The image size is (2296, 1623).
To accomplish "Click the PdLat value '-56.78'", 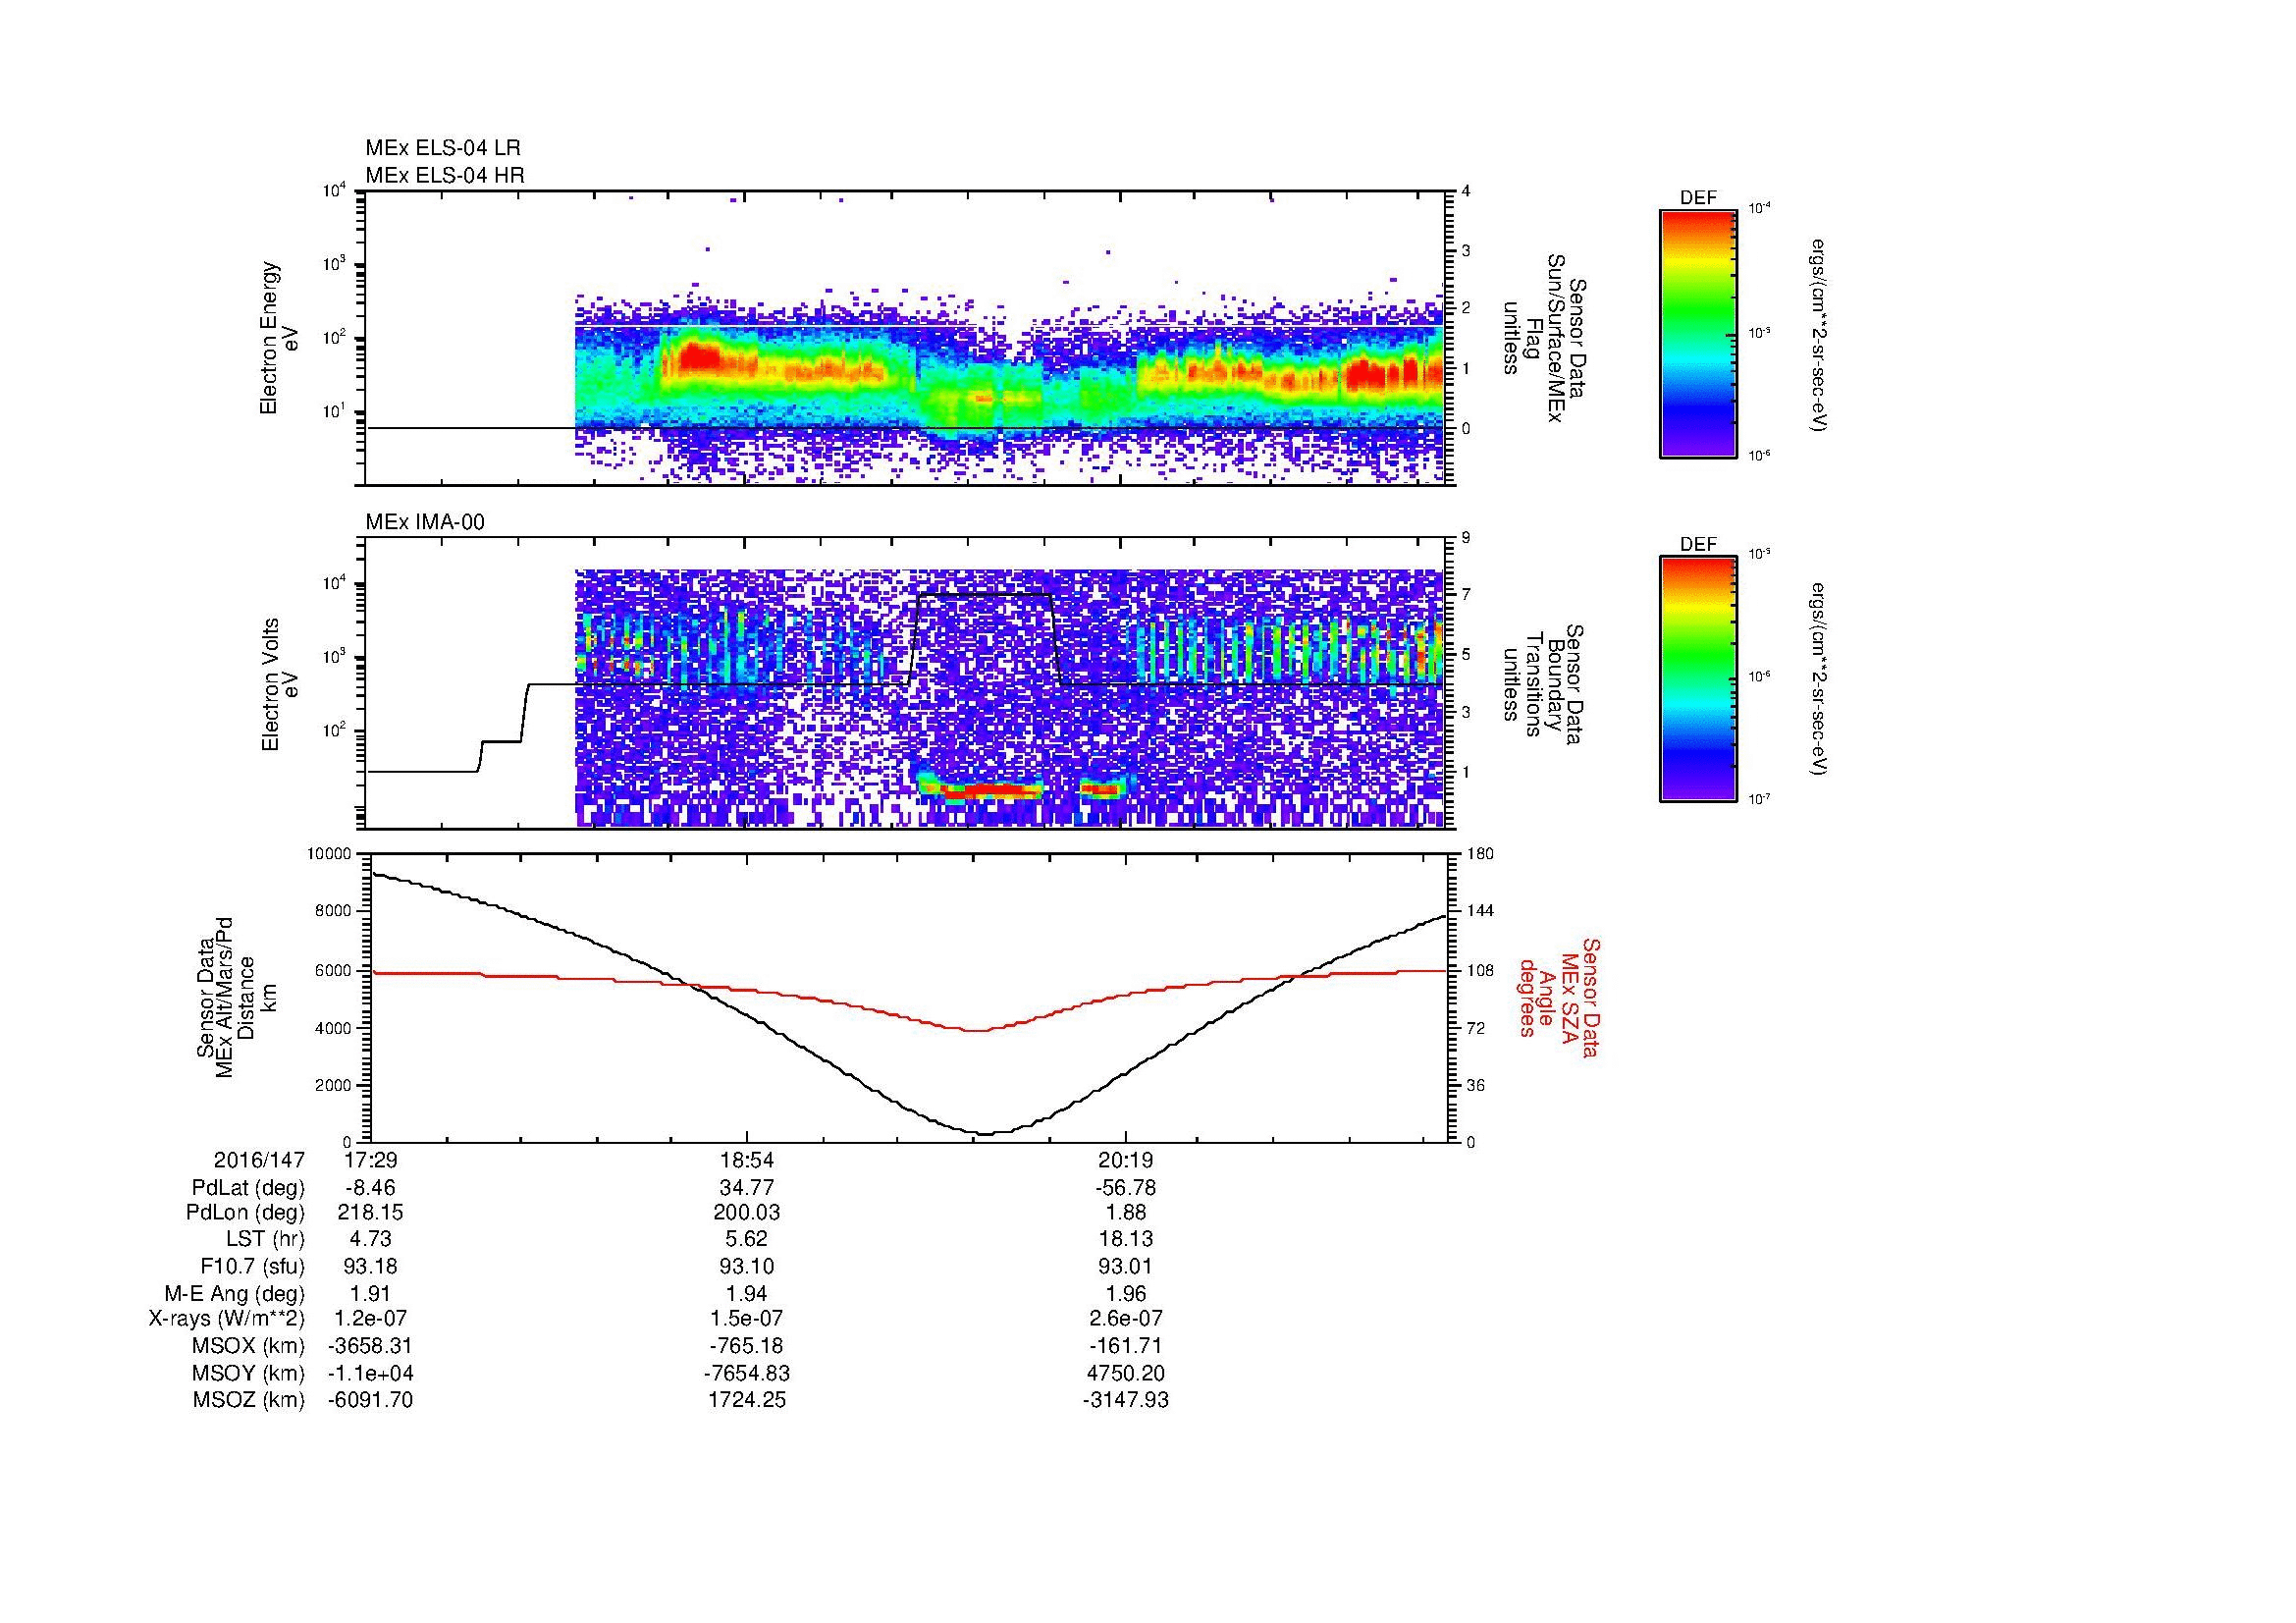I will click(x=1125, y=1188).
